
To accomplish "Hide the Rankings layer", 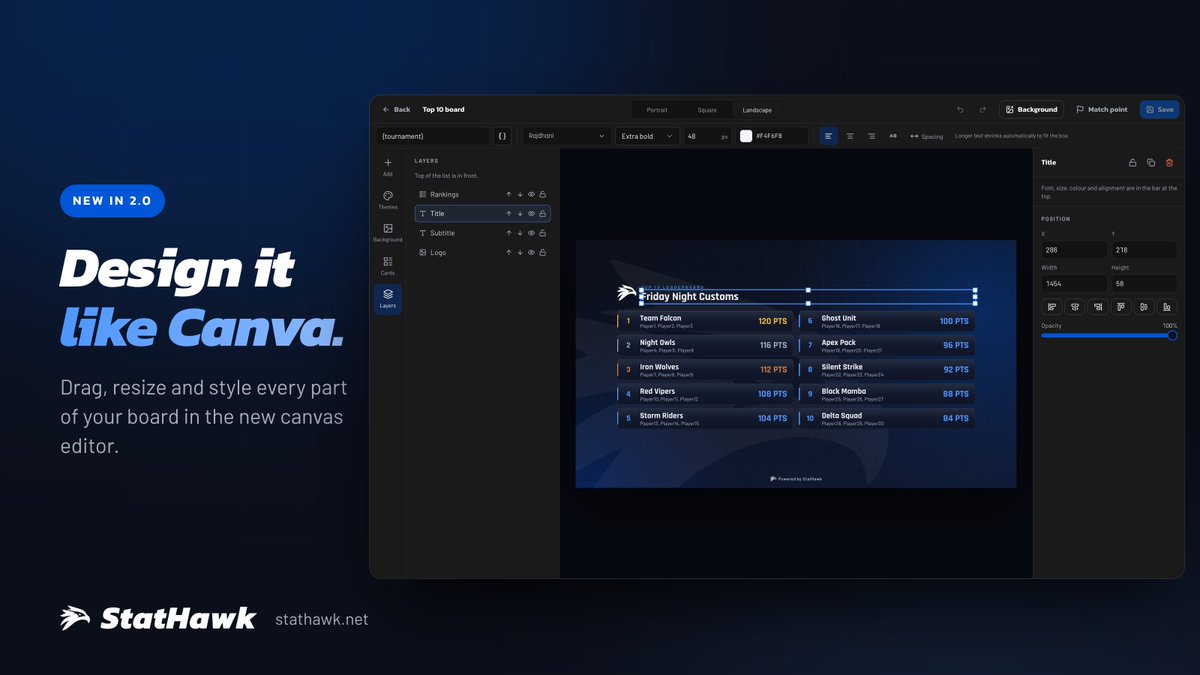I will coord(532,194).
